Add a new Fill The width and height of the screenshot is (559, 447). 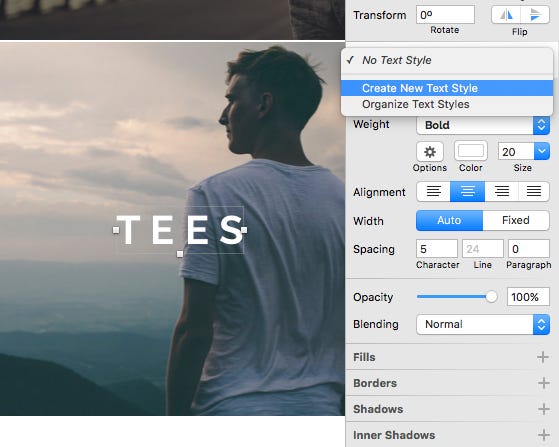coord(543,357)
